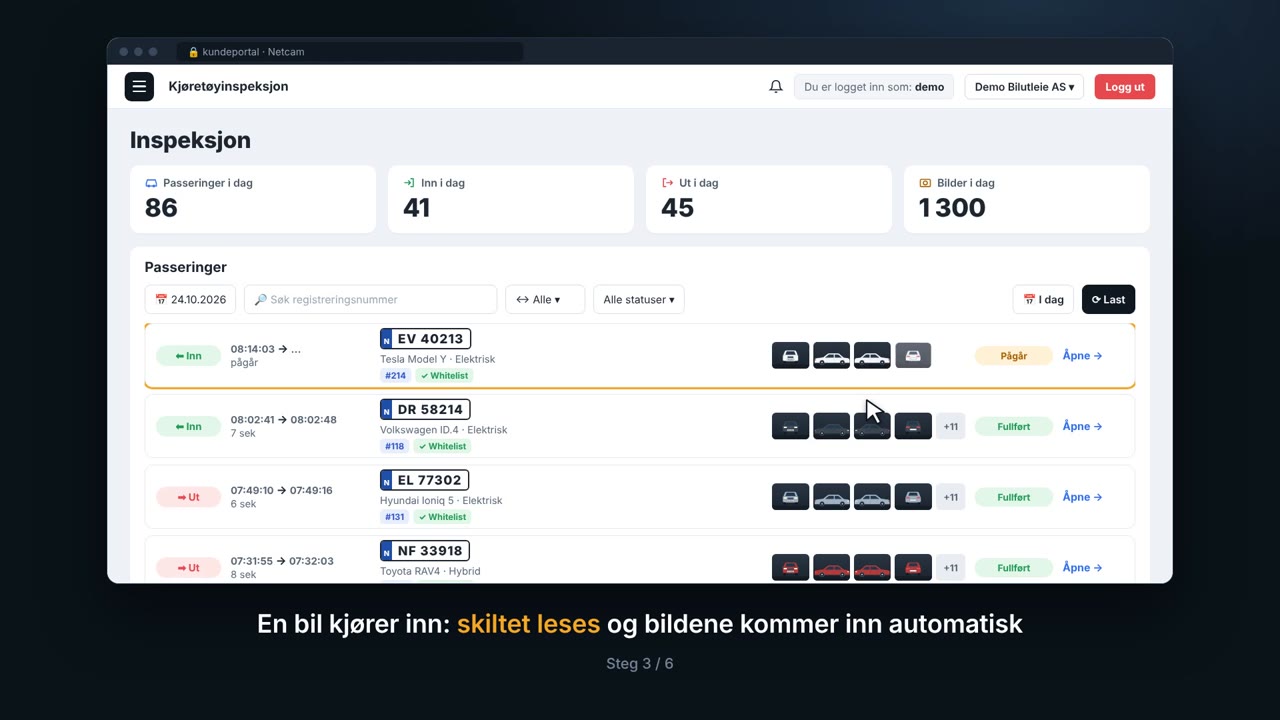Click the Last reload button
The width and height of the screenshot is (1280, 720).
1108,299
